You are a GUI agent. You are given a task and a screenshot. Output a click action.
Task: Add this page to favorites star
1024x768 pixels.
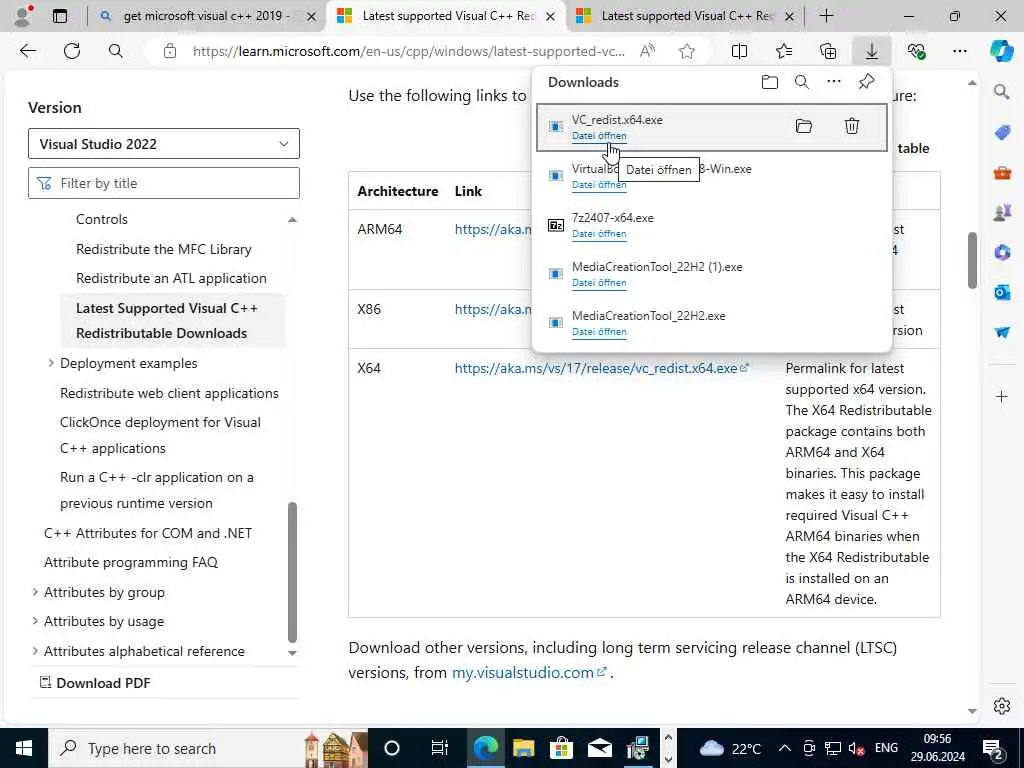pos(686,51)
